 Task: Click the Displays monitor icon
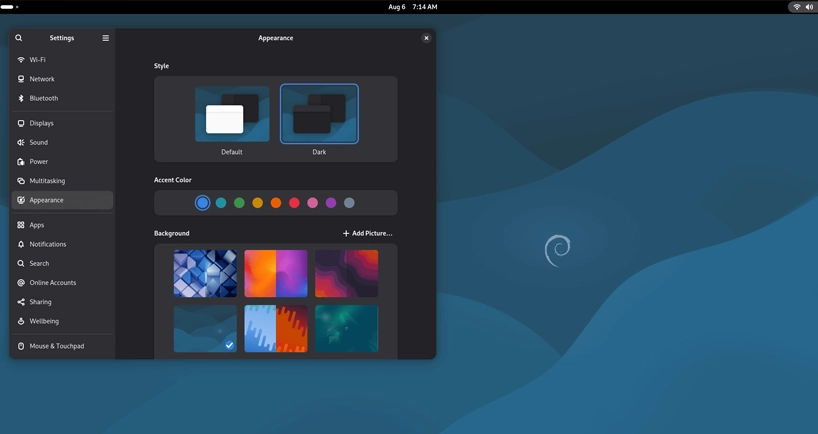[x=21, y=124]
